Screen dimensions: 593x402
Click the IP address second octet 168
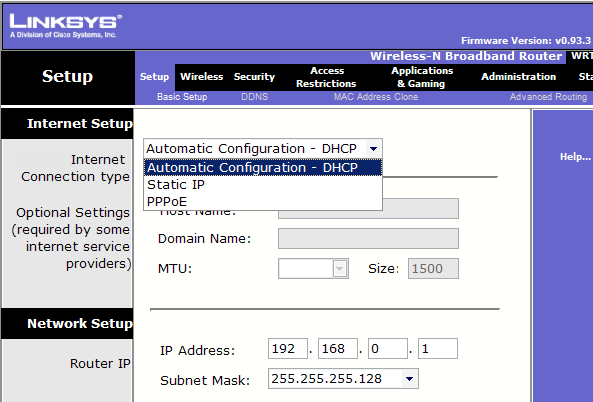338,348
